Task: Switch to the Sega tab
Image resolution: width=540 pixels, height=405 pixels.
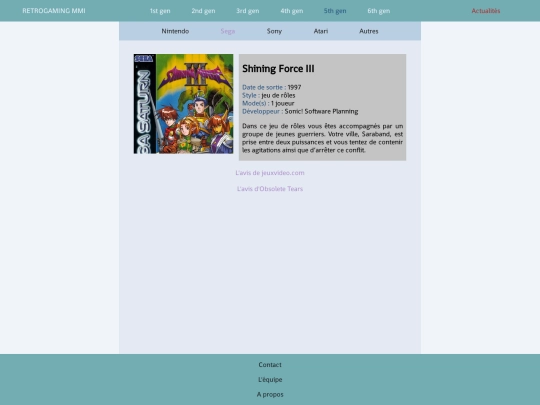Action: click(x=228, y=31)
